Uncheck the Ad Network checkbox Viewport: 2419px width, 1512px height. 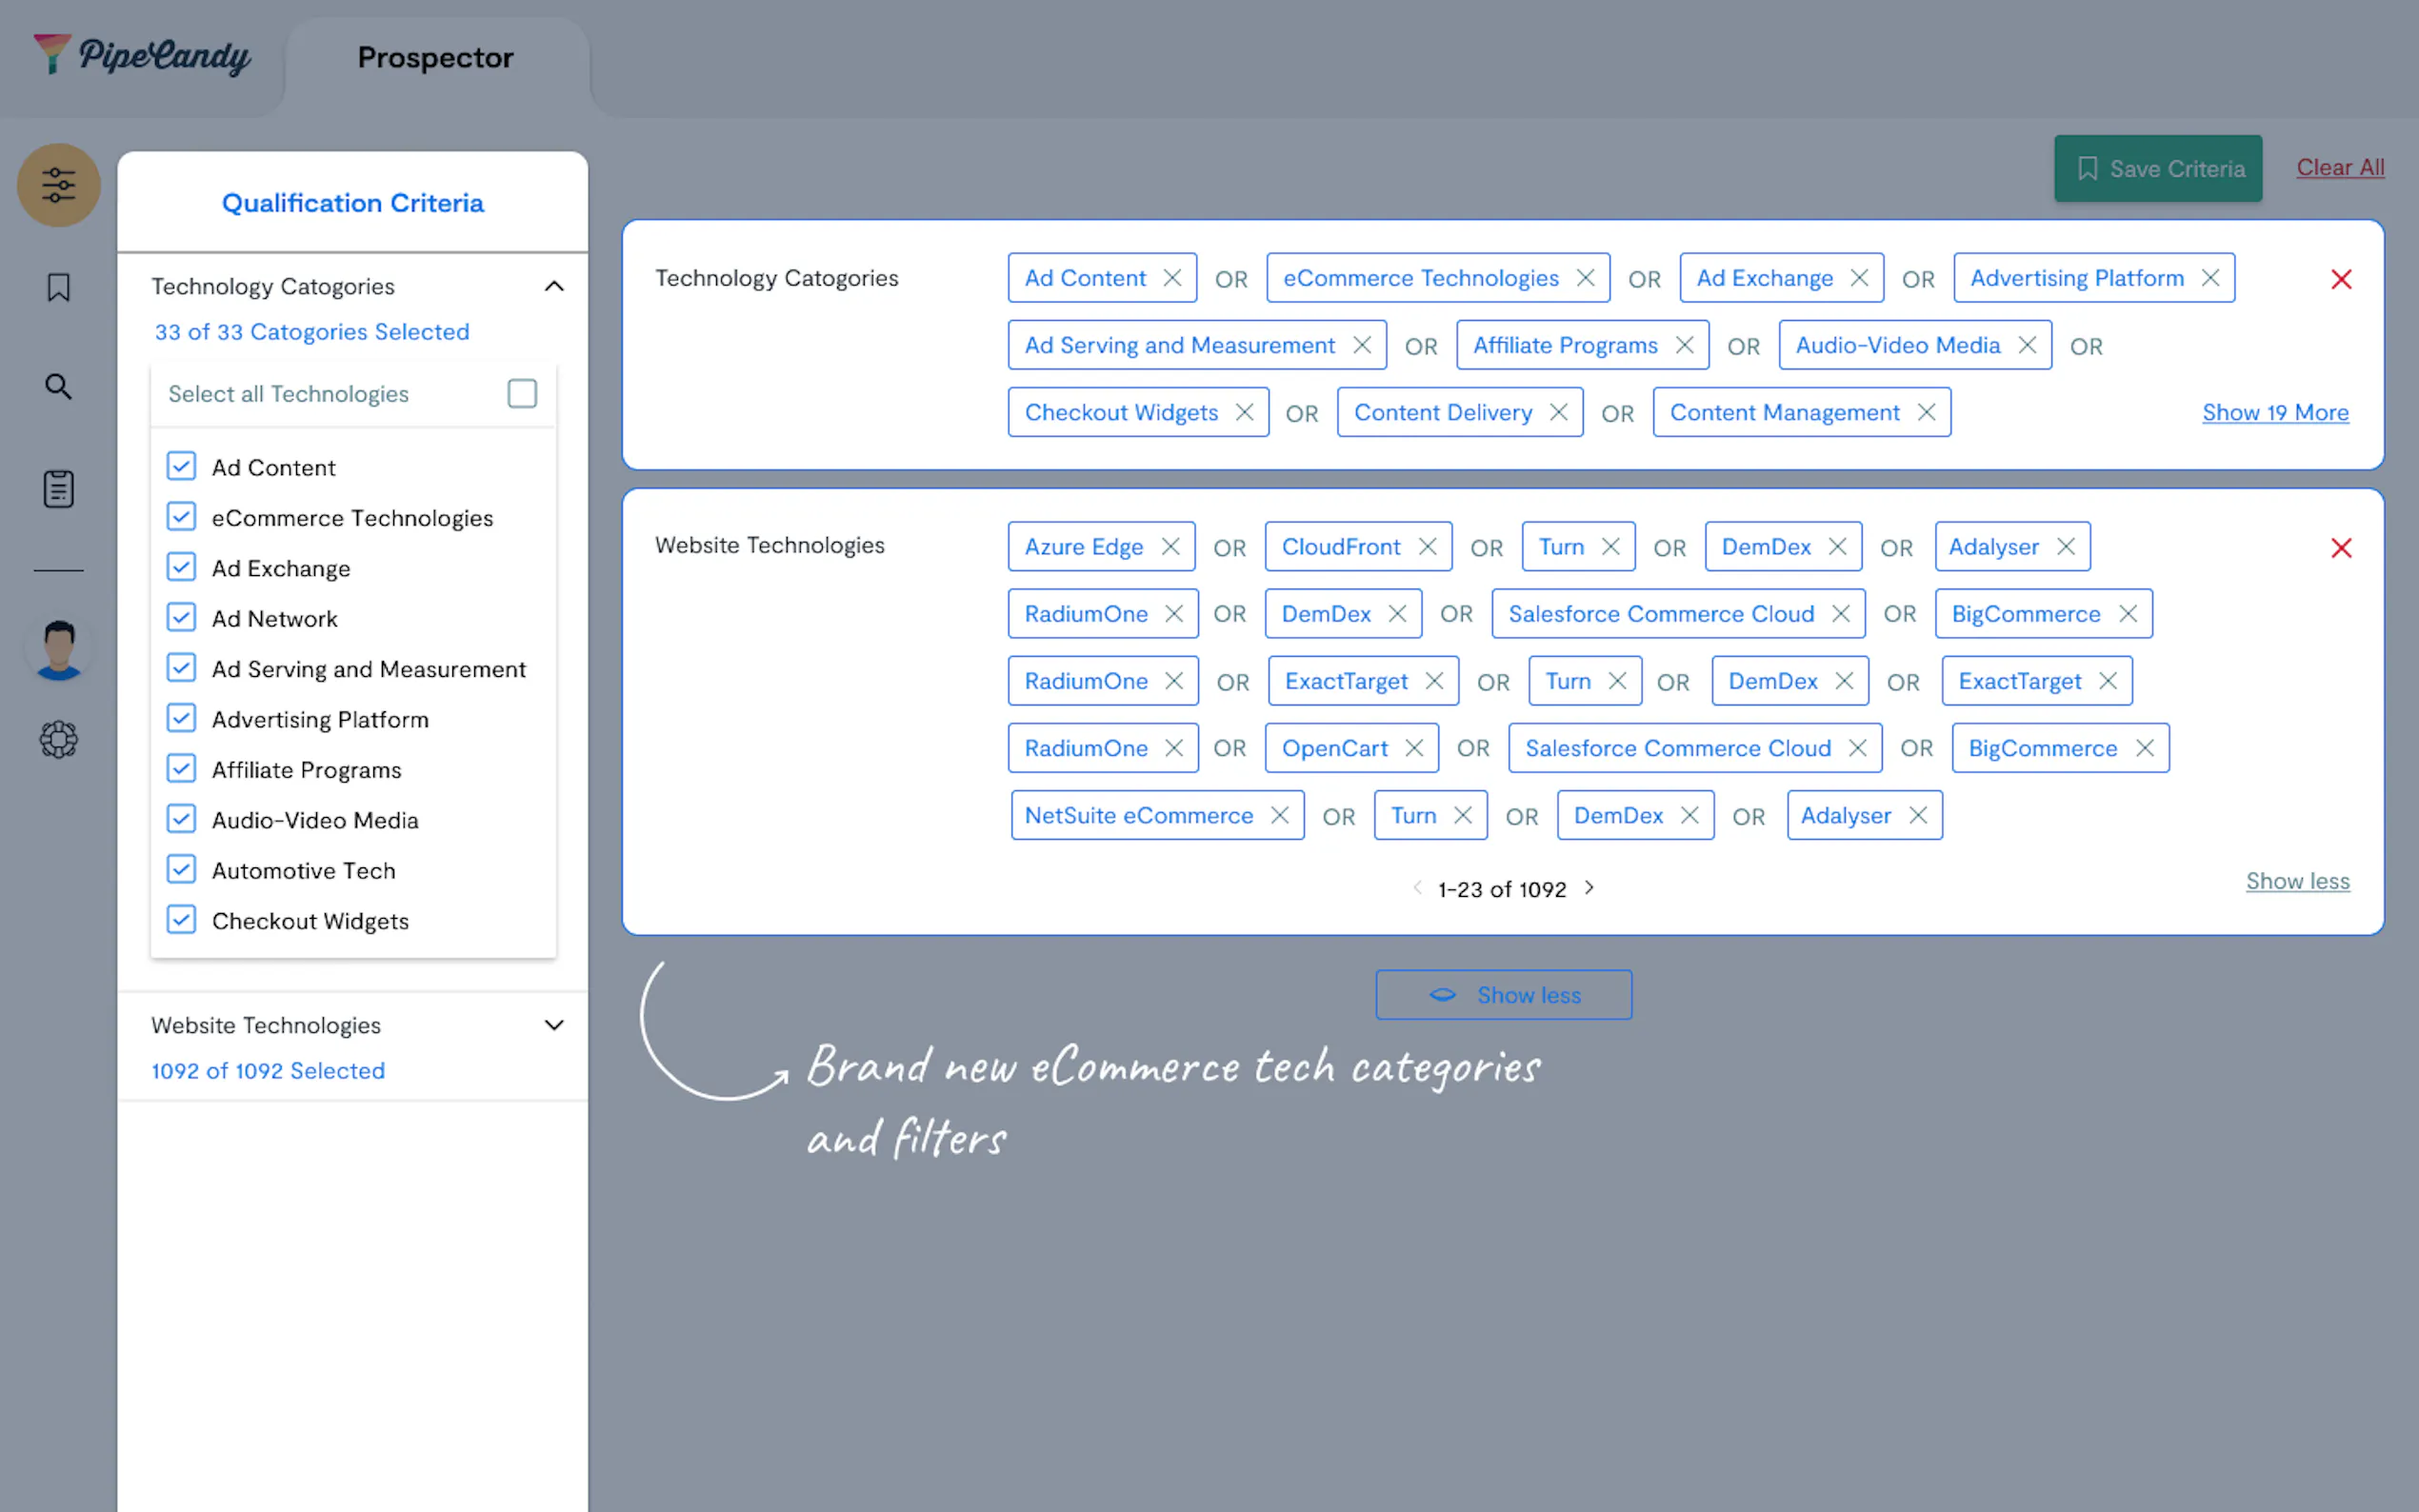pyautogui.click(x=181, y=618)
